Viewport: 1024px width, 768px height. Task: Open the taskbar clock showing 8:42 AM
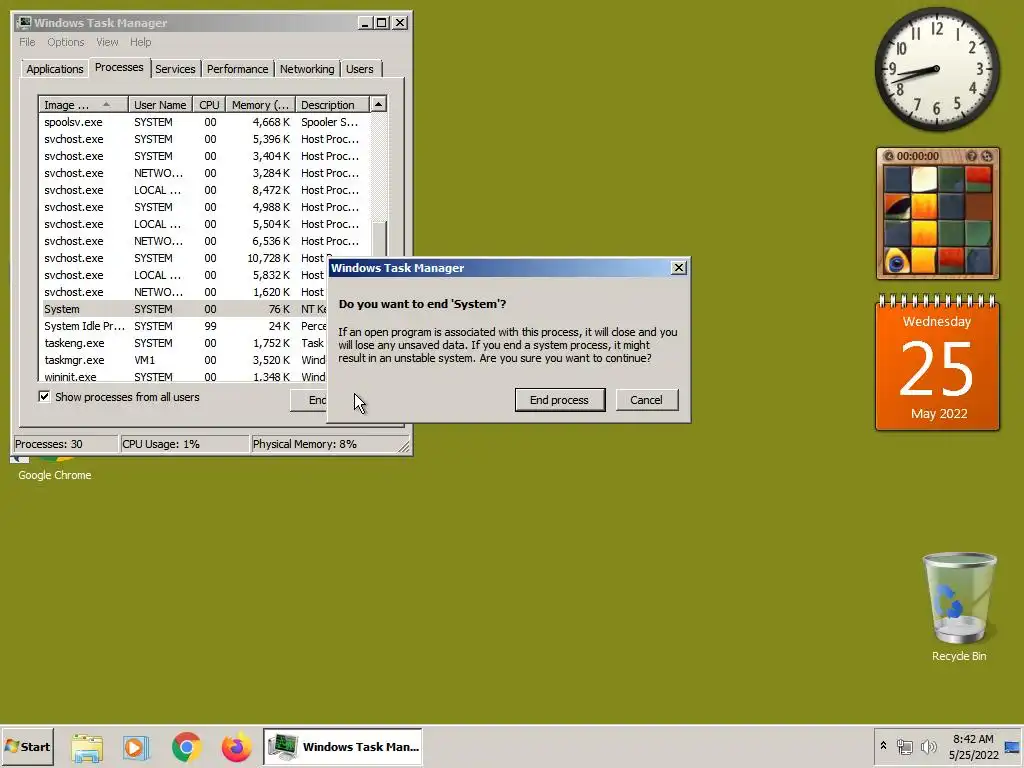973,746
